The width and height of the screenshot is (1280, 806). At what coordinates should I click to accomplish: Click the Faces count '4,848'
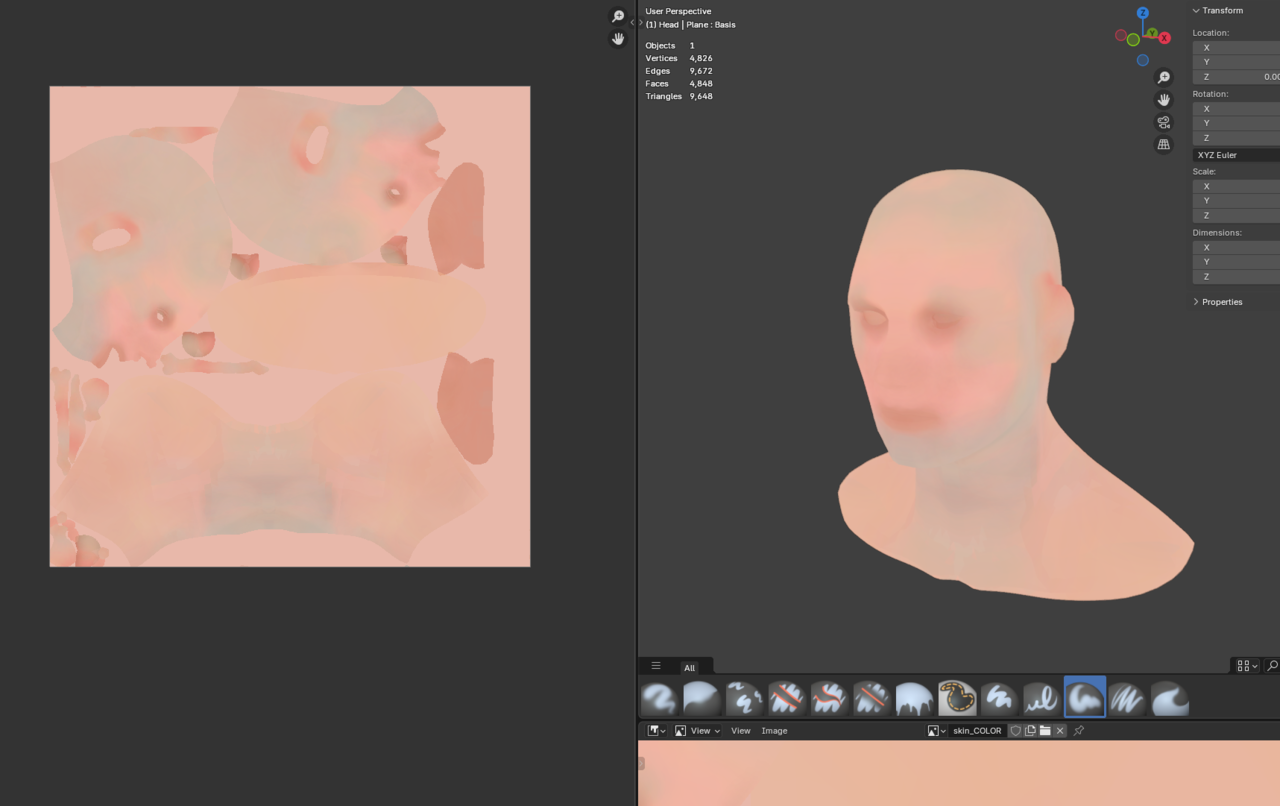point(701,84)
